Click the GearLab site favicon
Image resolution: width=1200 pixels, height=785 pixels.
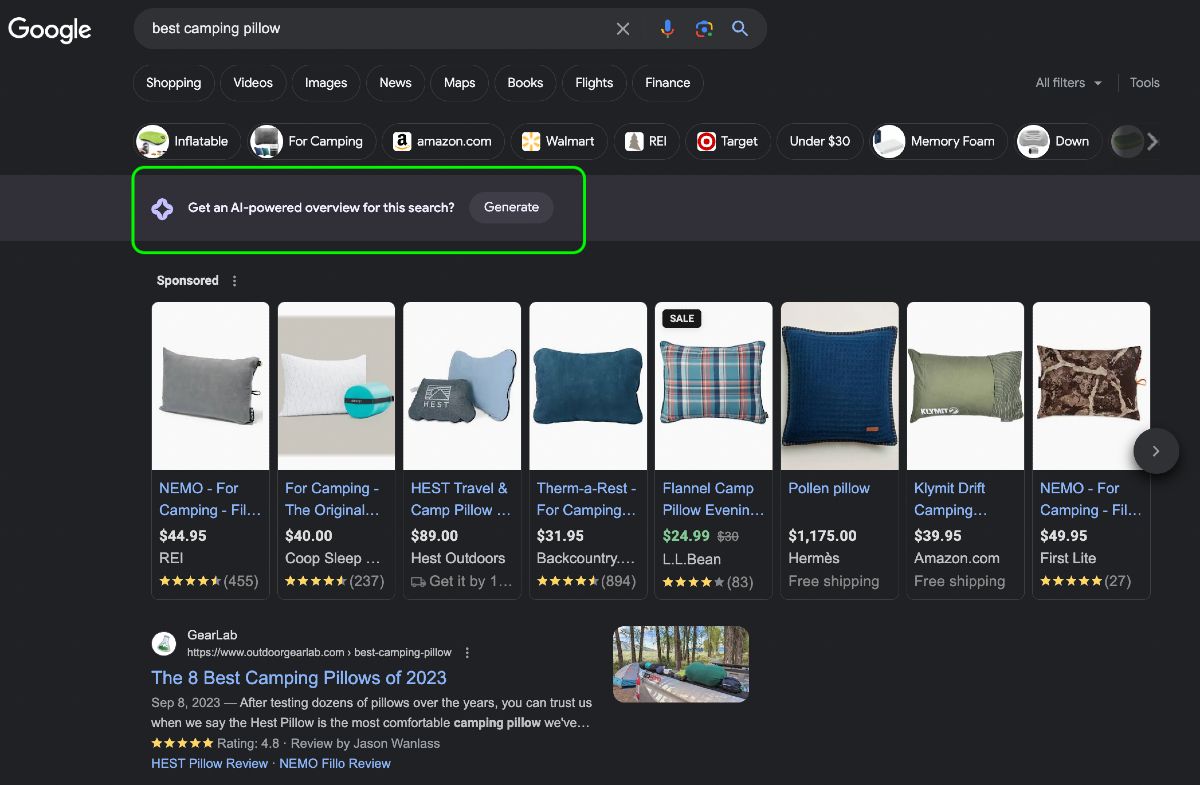coord(164,643)
